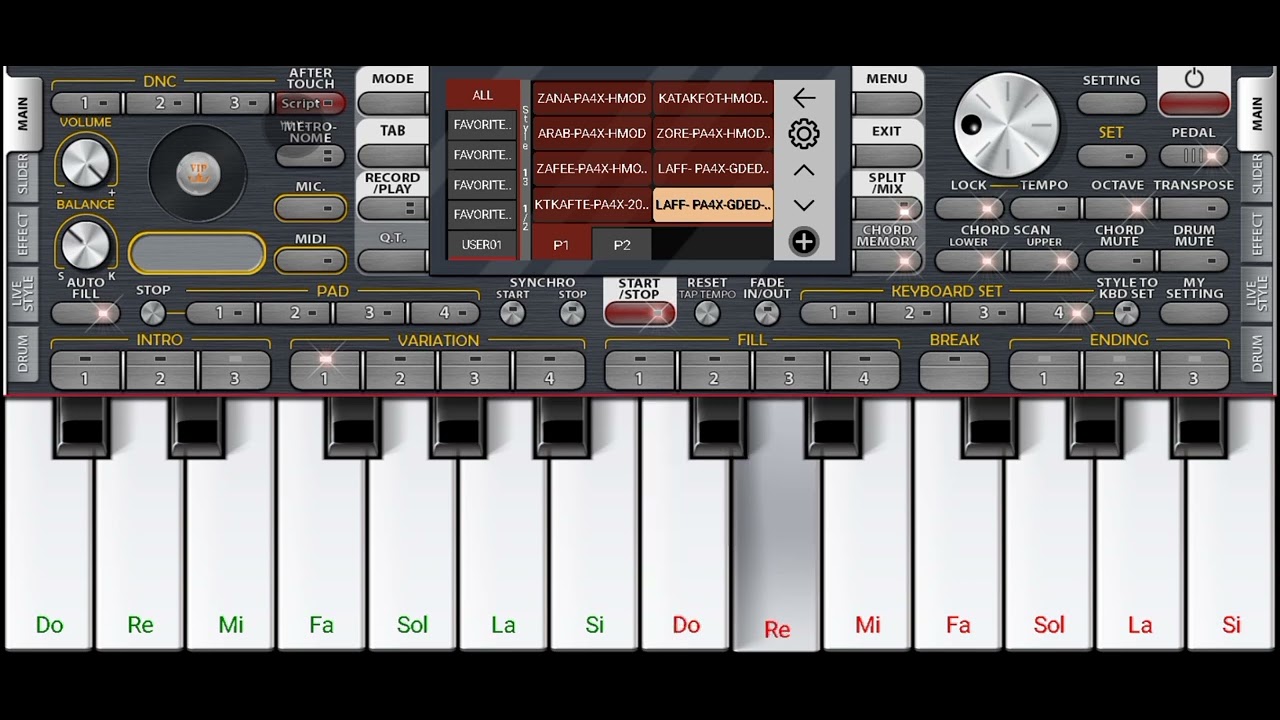Screen dimensions: 1280x720
Task: Toggle the MIDI button
Action: pos(311,260)
